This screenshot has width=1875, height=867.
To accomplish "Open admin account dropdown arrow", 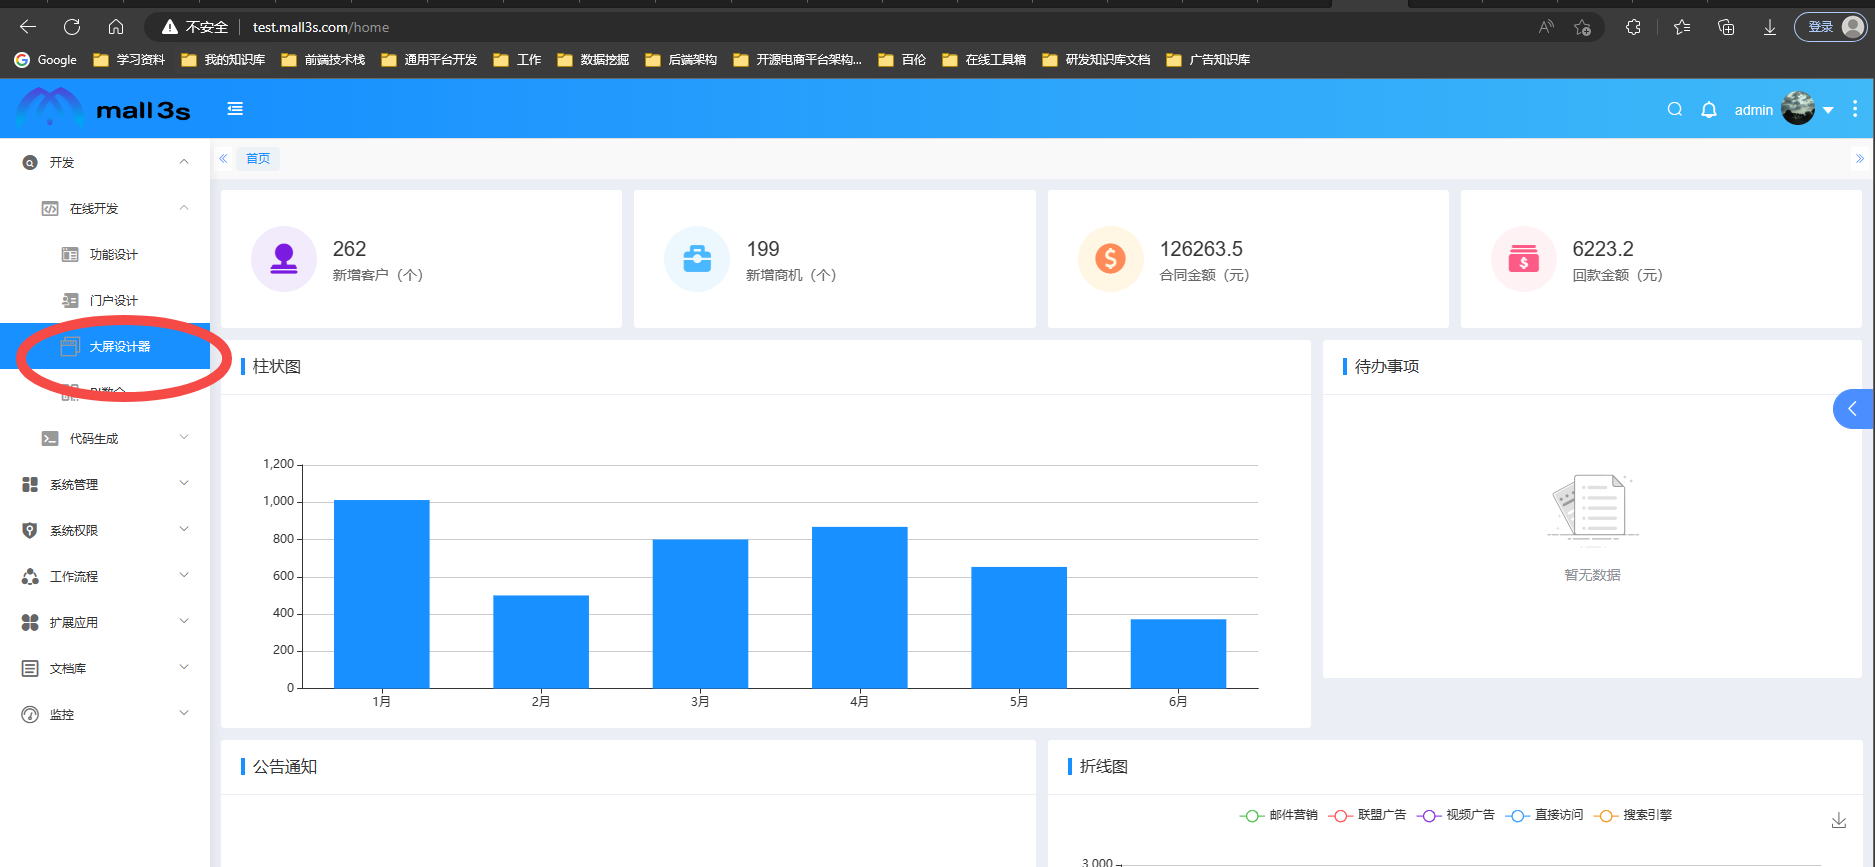I will coord(1828,110).
